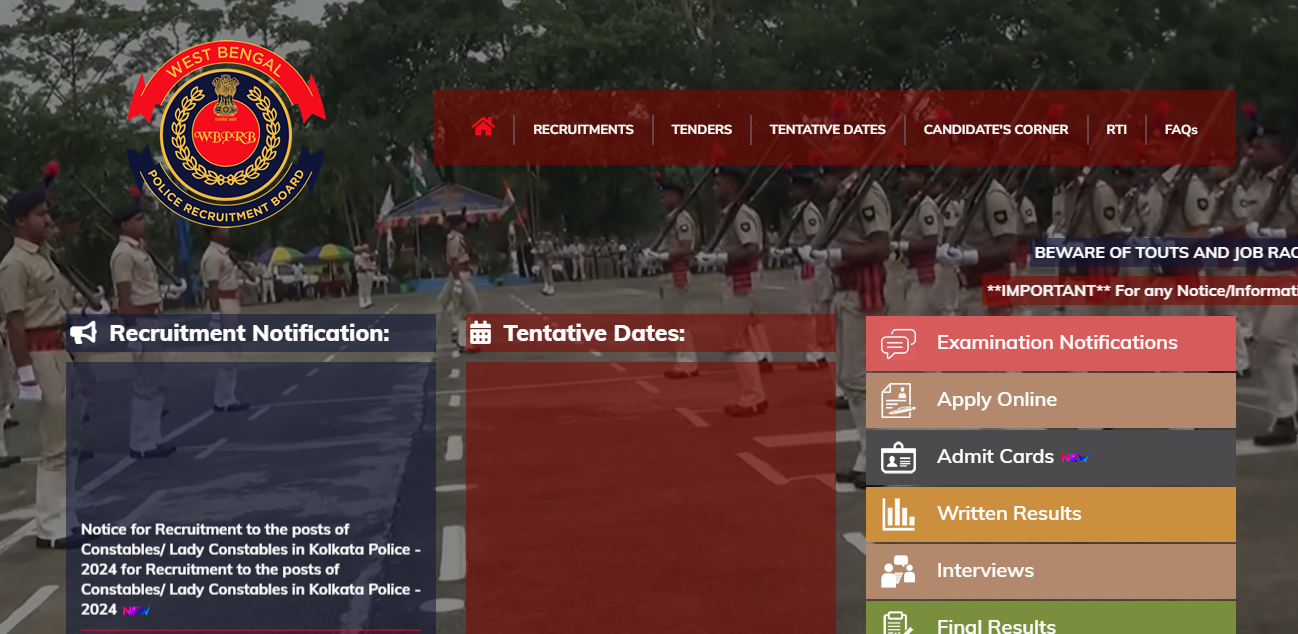
Task: Click the Examination Notifications button
Action: 1056,343
